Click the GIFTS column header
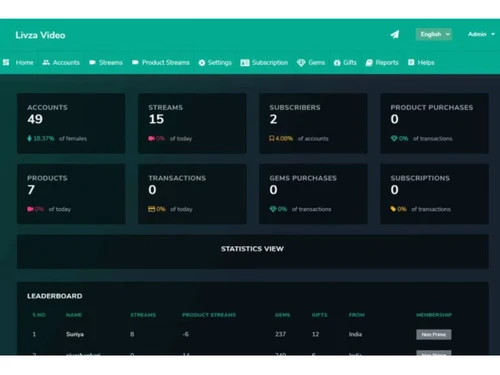500x375 pixels. coord(319,315)
